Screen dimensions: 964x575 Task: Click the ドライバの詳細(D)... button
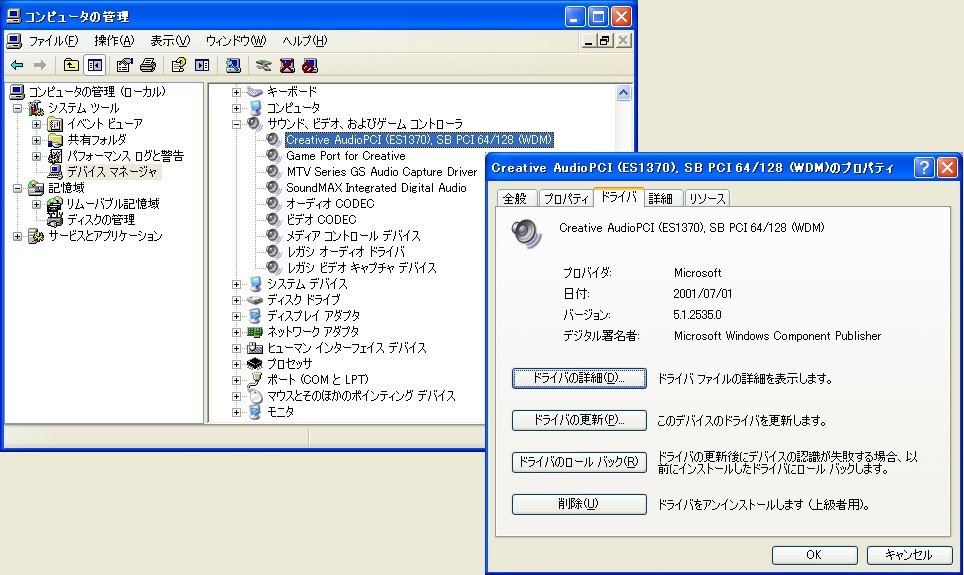coord(579,378)
